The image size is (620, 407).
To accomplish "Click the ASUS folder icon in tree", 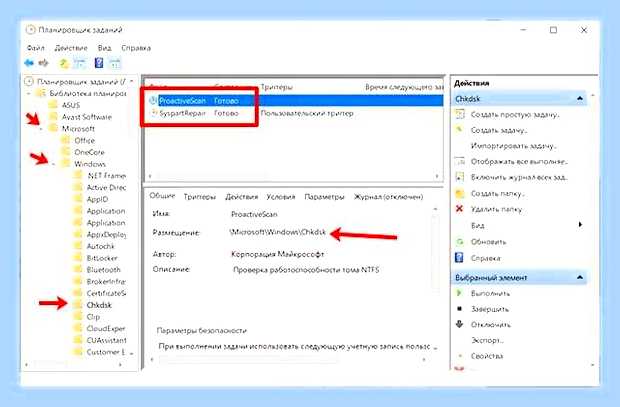I will 53,105.
